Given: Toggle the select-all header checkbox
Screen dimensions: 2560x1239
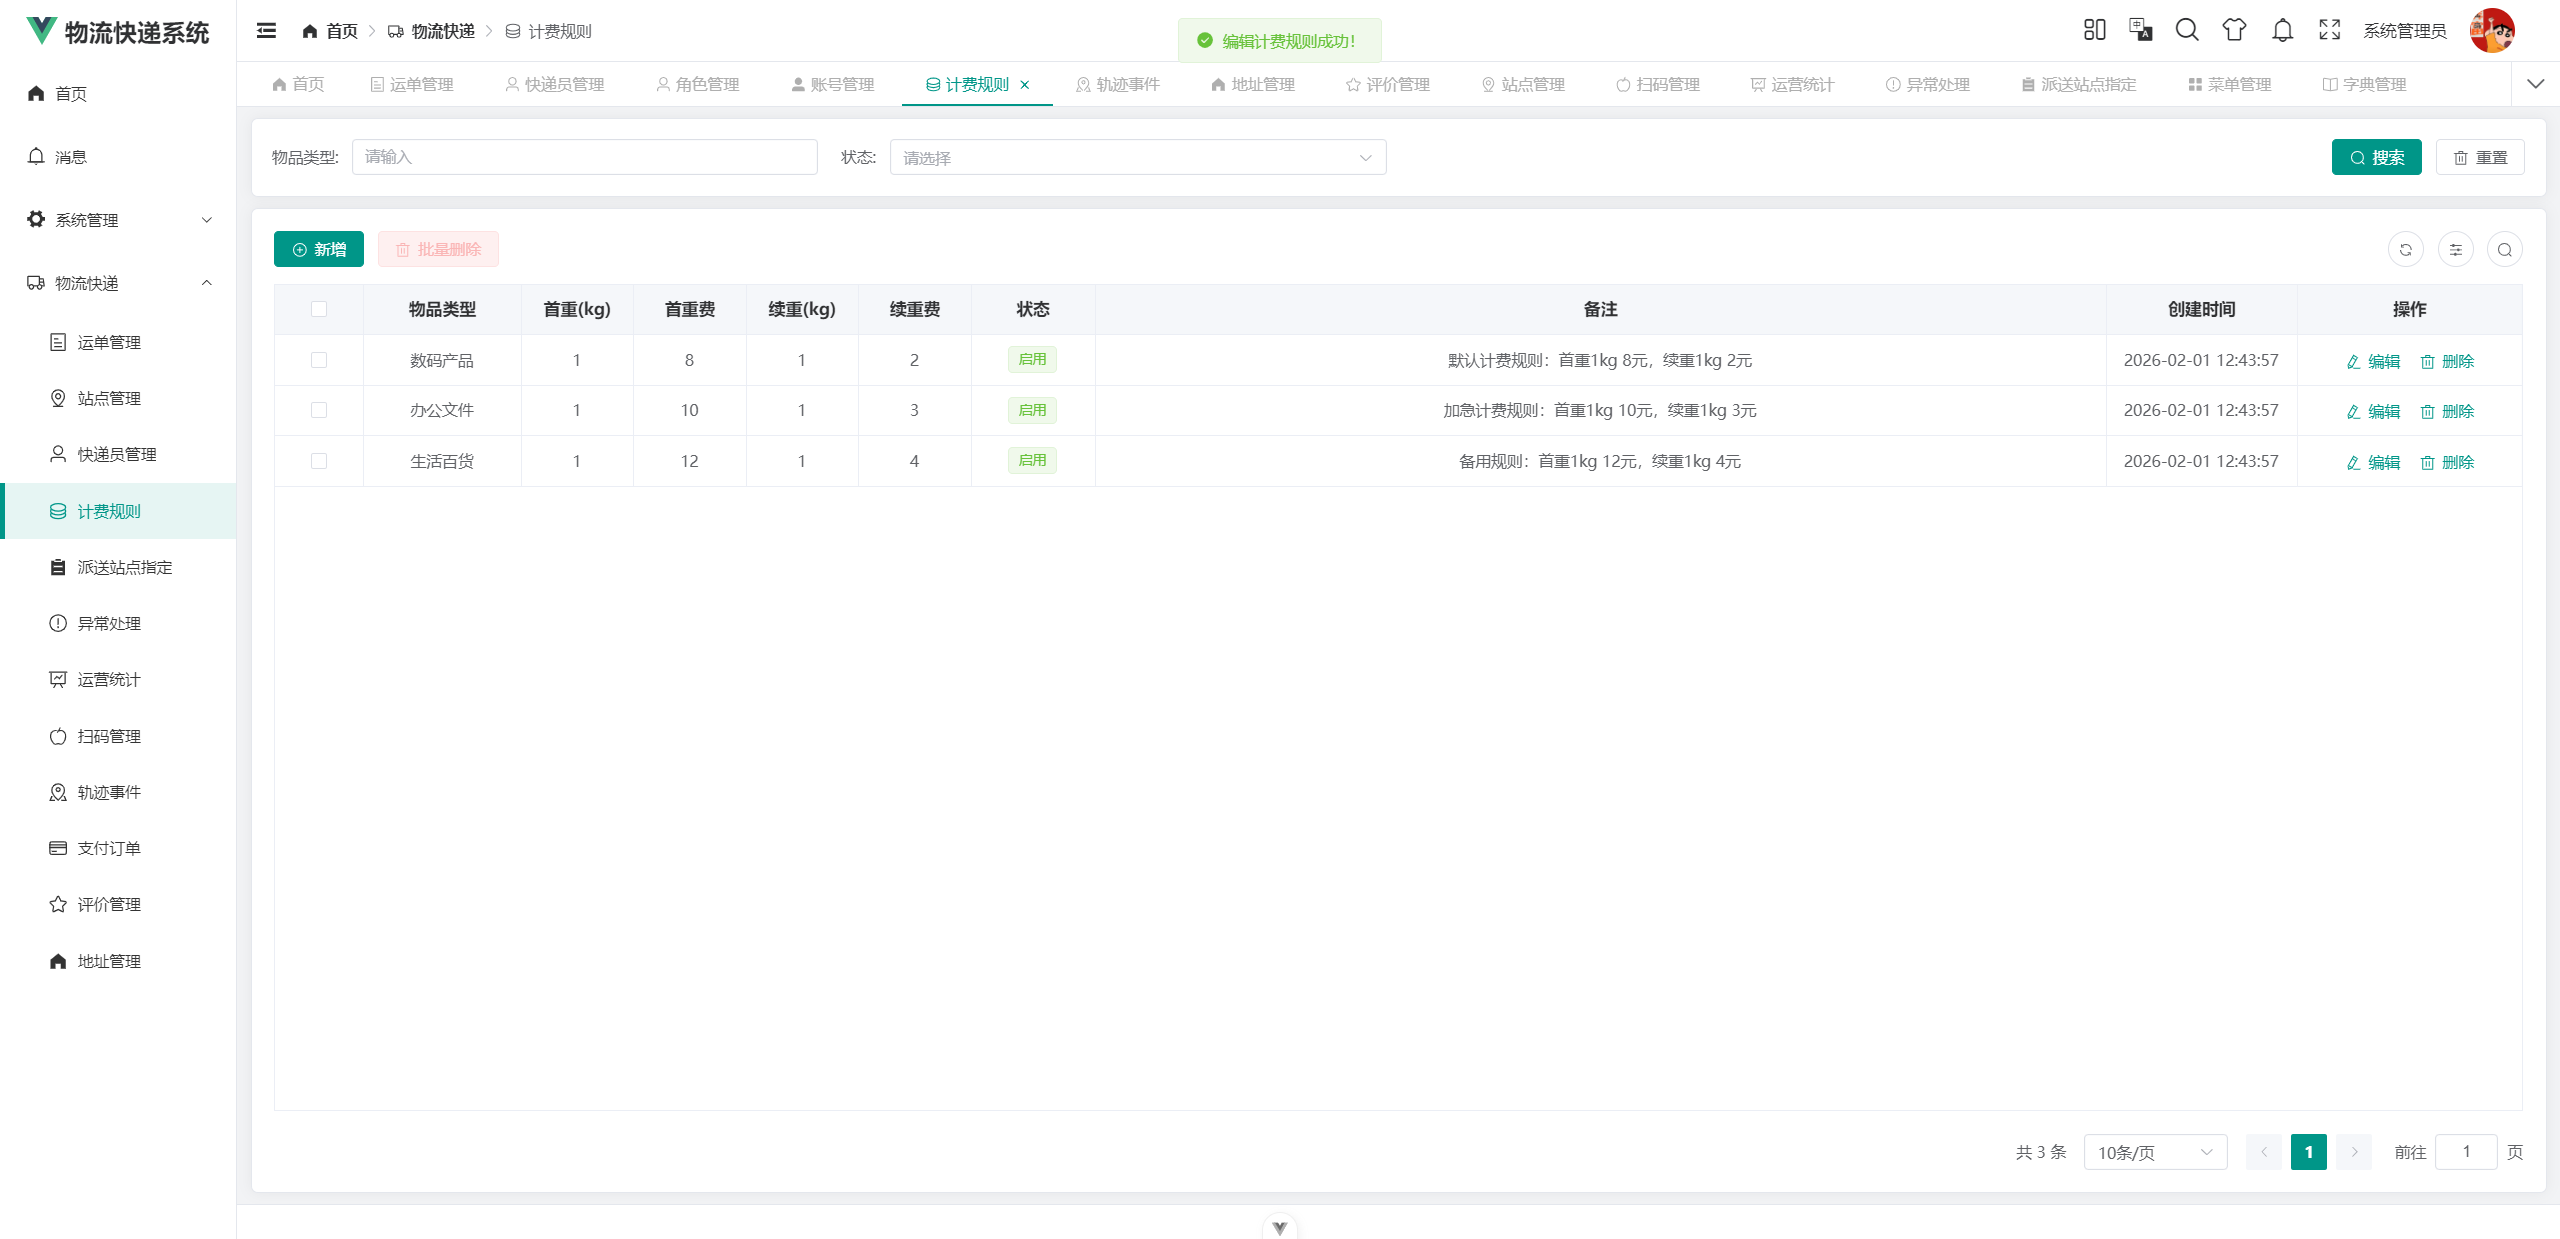Looking at the screenshot, I should [319, 309].
